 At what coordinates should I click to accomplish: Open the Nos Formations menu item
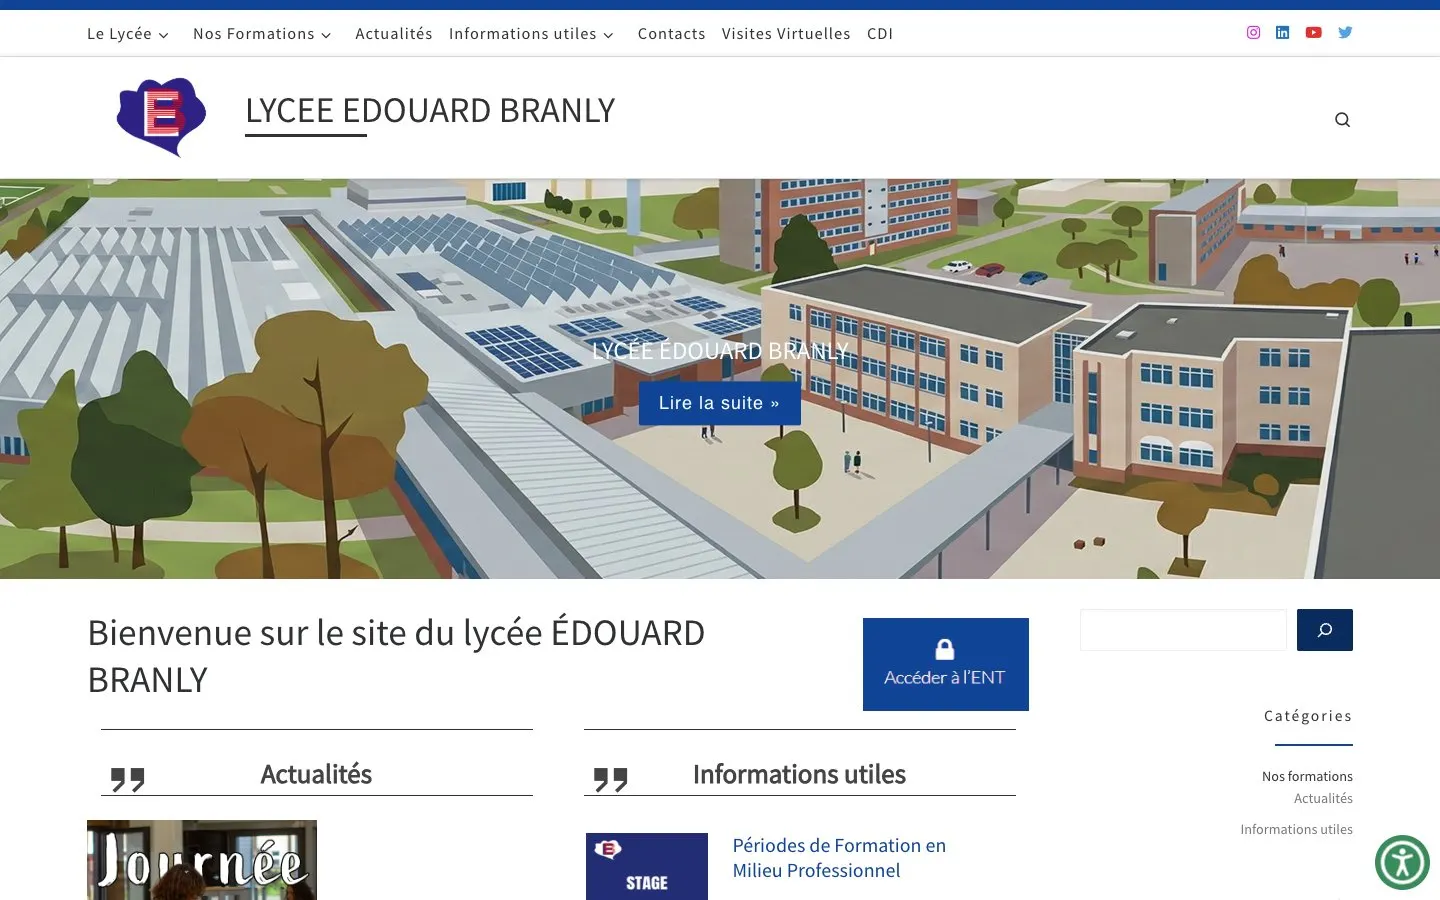254,34
